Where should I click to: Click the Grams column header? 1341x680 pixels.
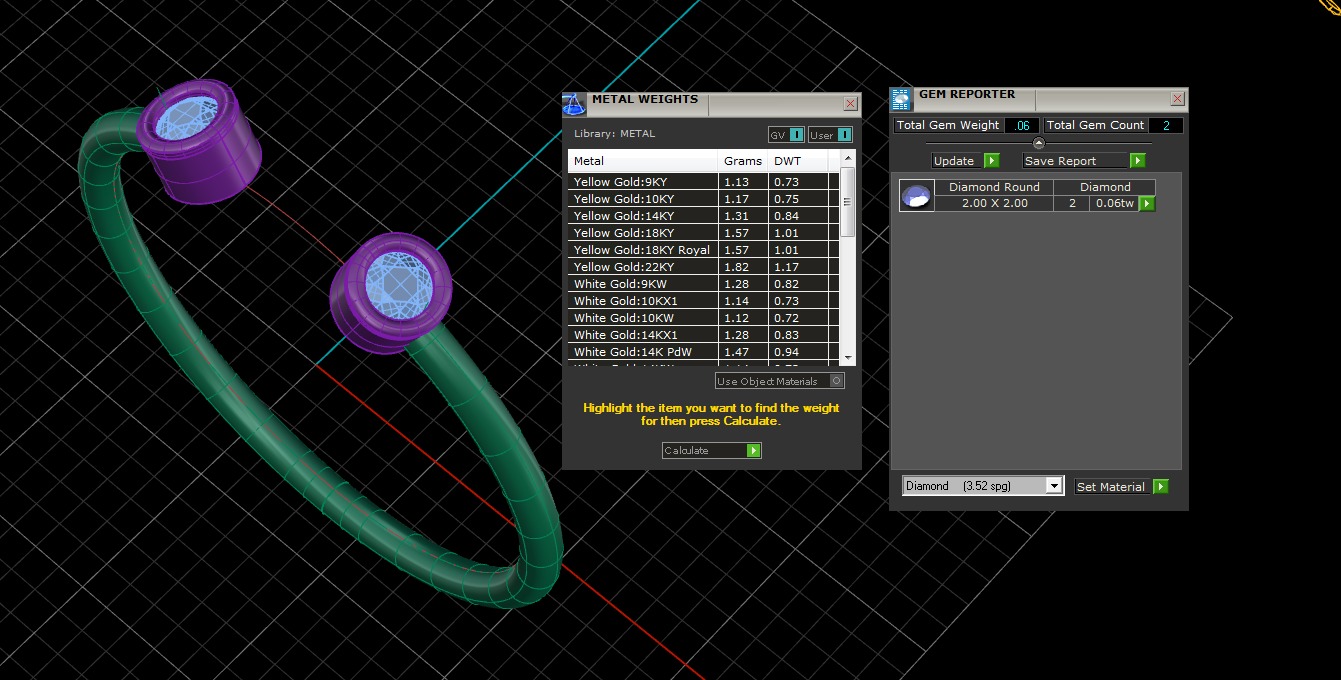743,161
